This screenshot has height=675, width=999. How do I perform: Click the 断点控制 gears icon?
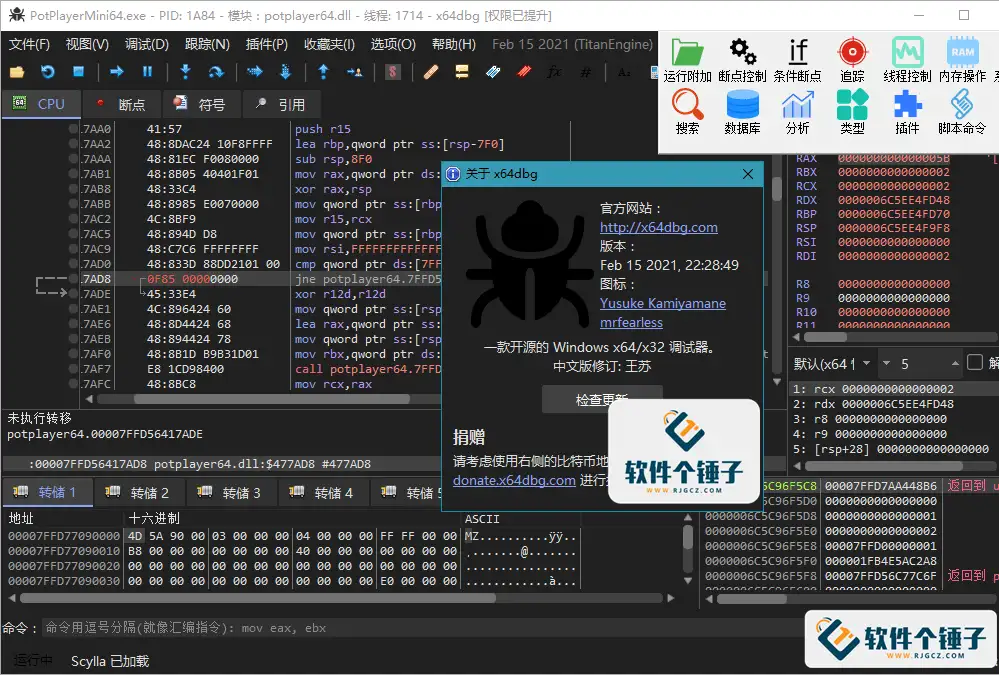pos(742,52)
